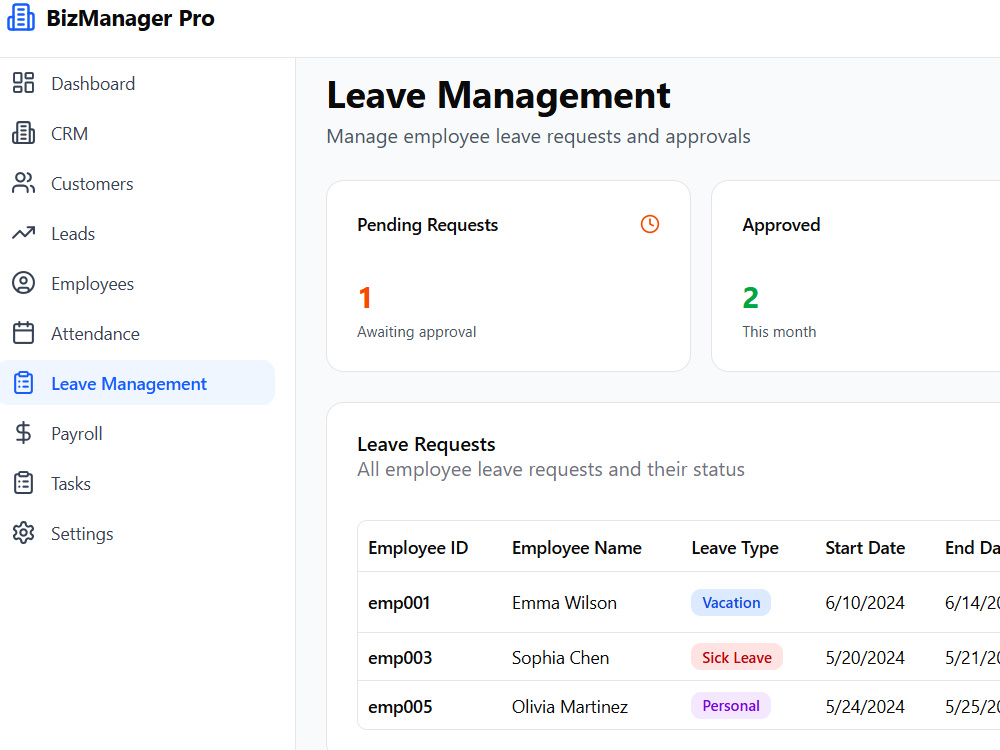
Task: Click the Leave Requests section heading
Action: (x=426, y=444)
